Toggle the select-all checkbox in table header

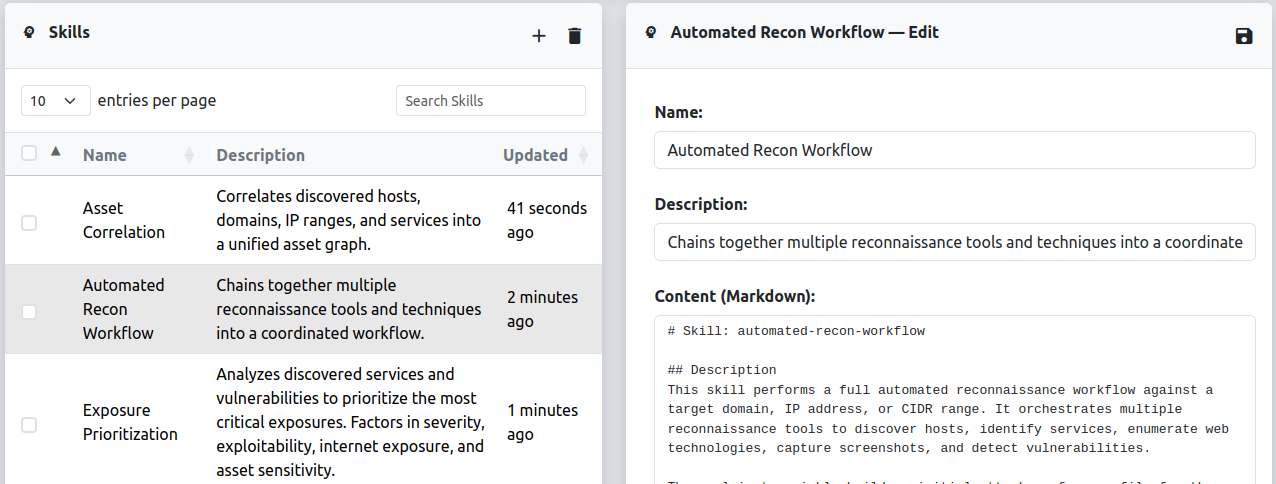pyautogui.click(x=29, y=153)
